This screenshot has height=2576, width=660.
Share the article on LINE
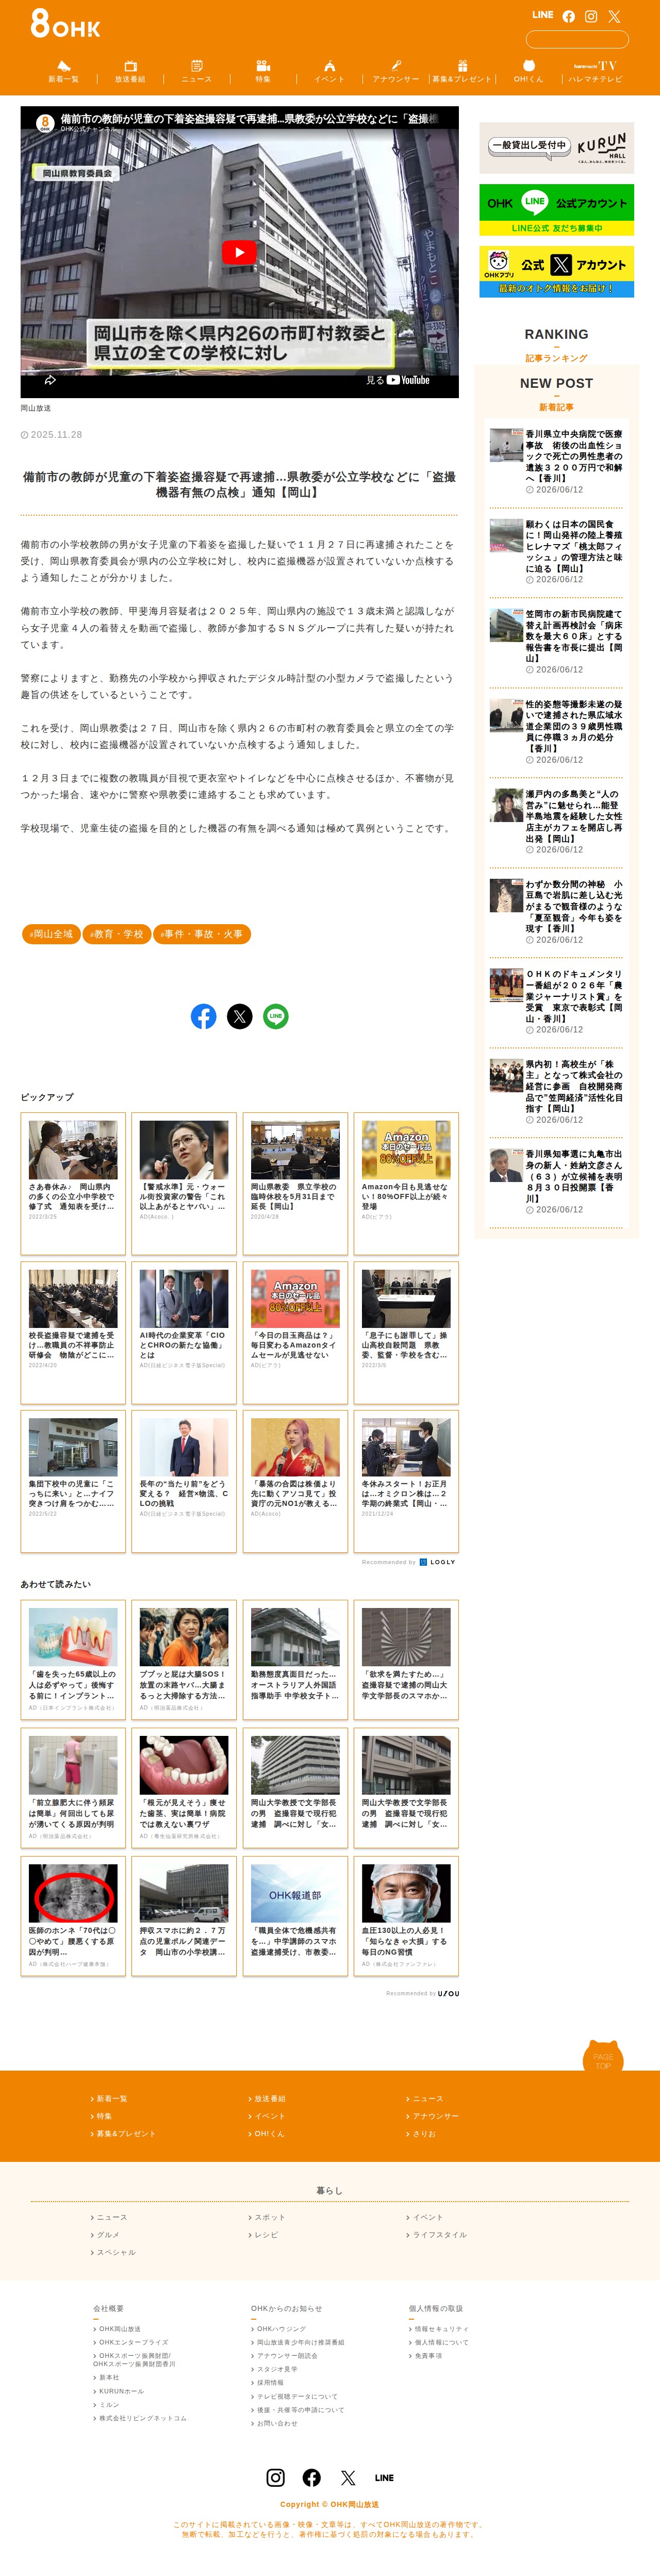tap(276, 1016)
